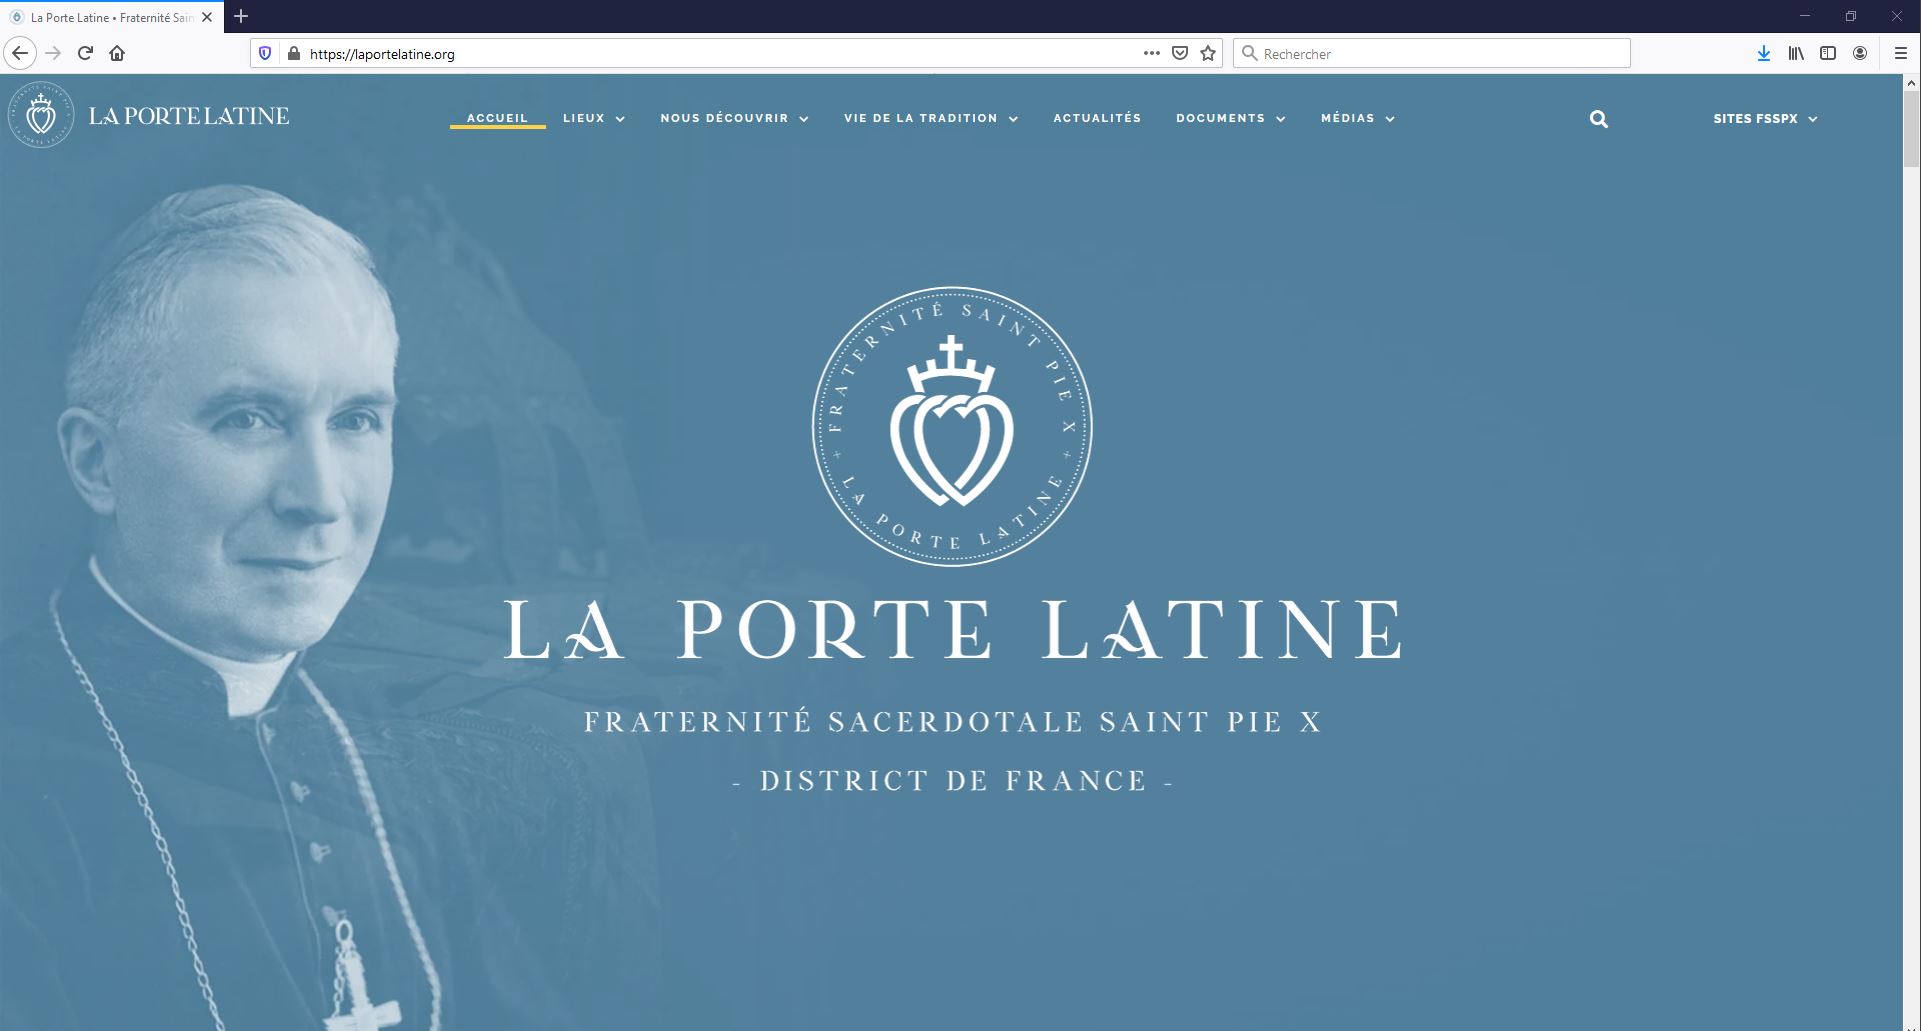Expand the Documents dropdown menu
The width and height of the screenshot is (1921, 1031).
click(1231, 118)
